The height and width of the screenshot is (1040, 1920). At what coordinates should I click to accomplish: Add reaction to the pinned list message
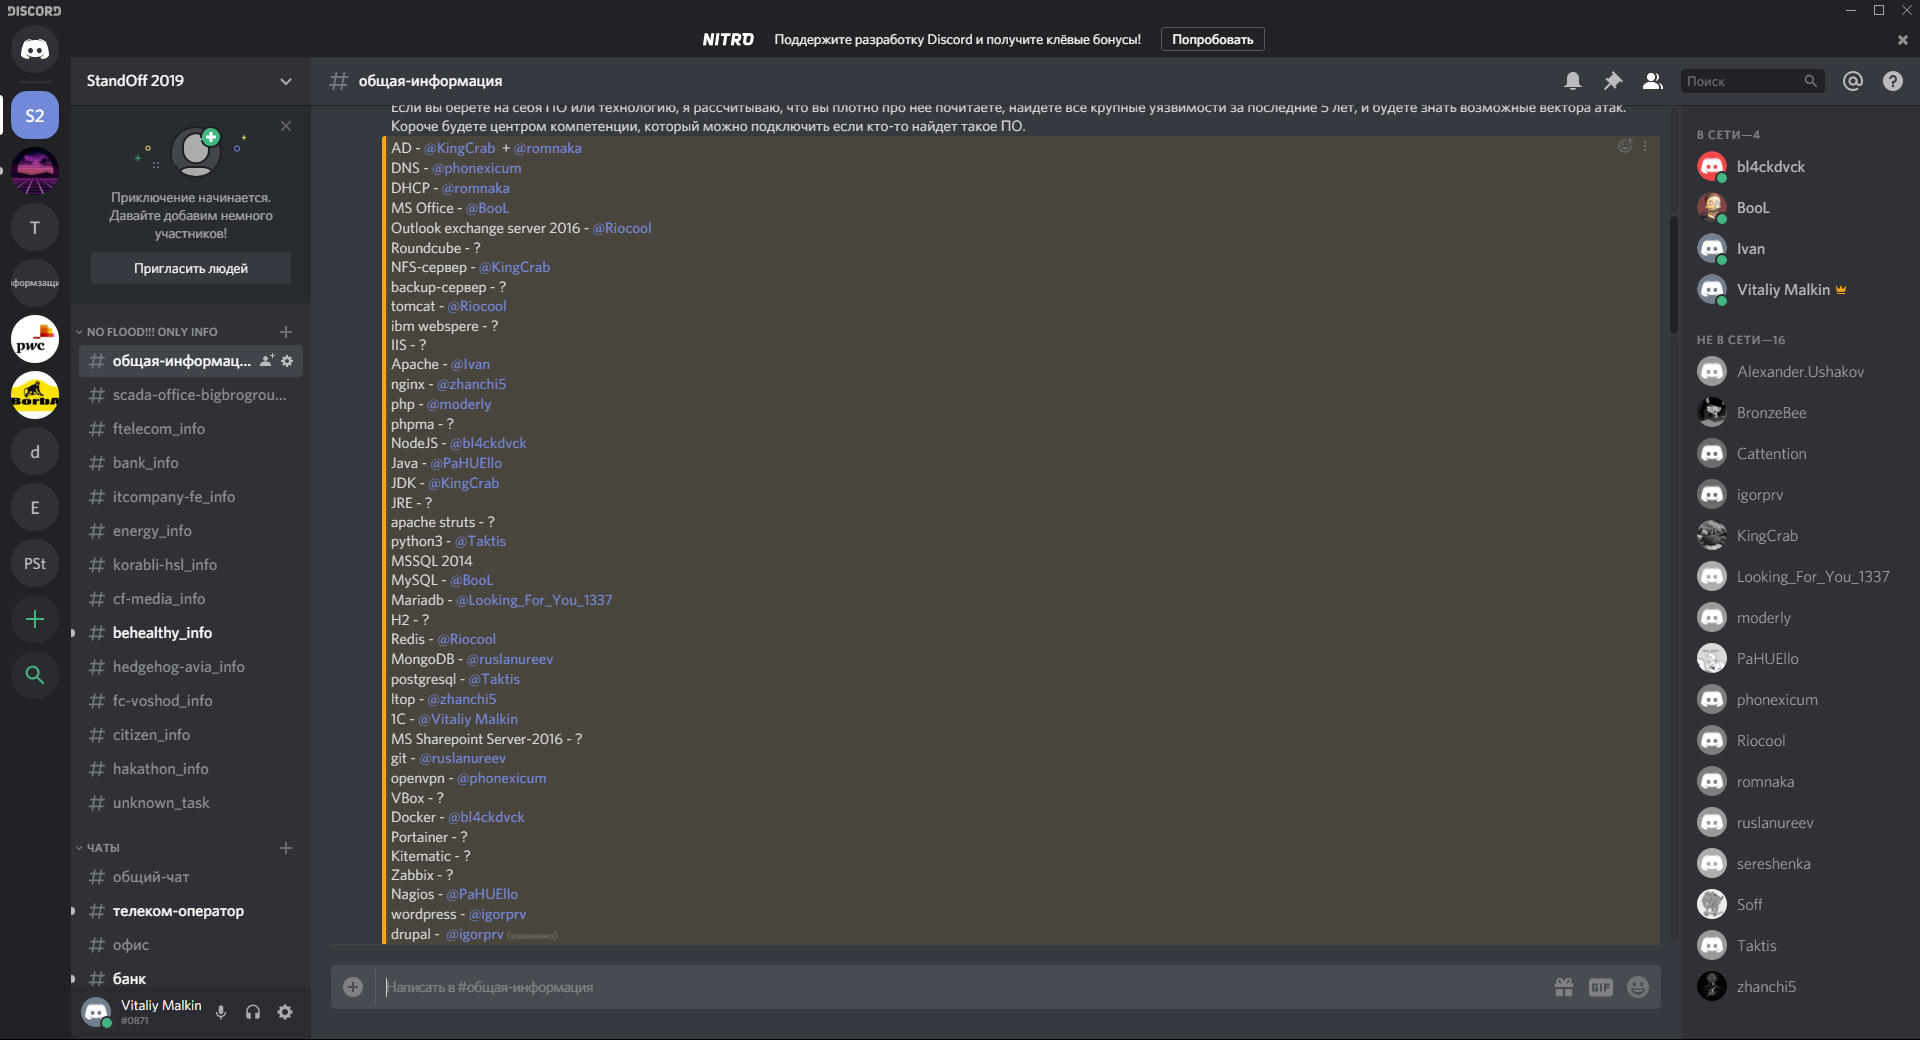click(x=1625, y=146)
